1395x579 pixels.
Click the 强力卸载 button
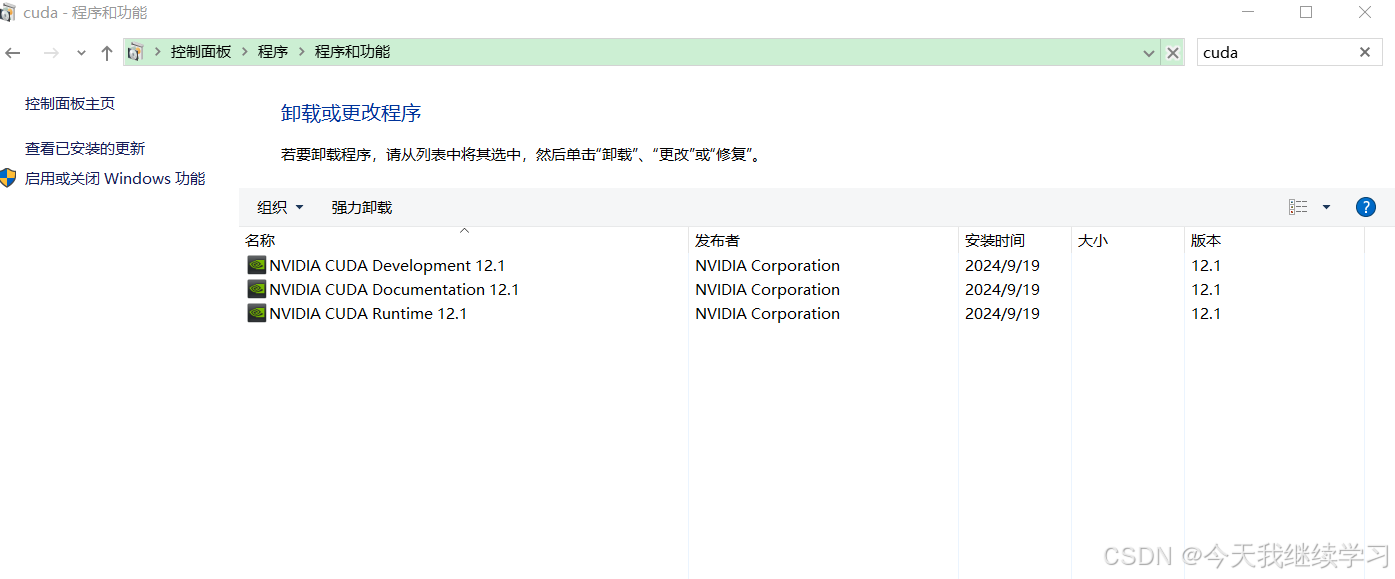[362, 207]
